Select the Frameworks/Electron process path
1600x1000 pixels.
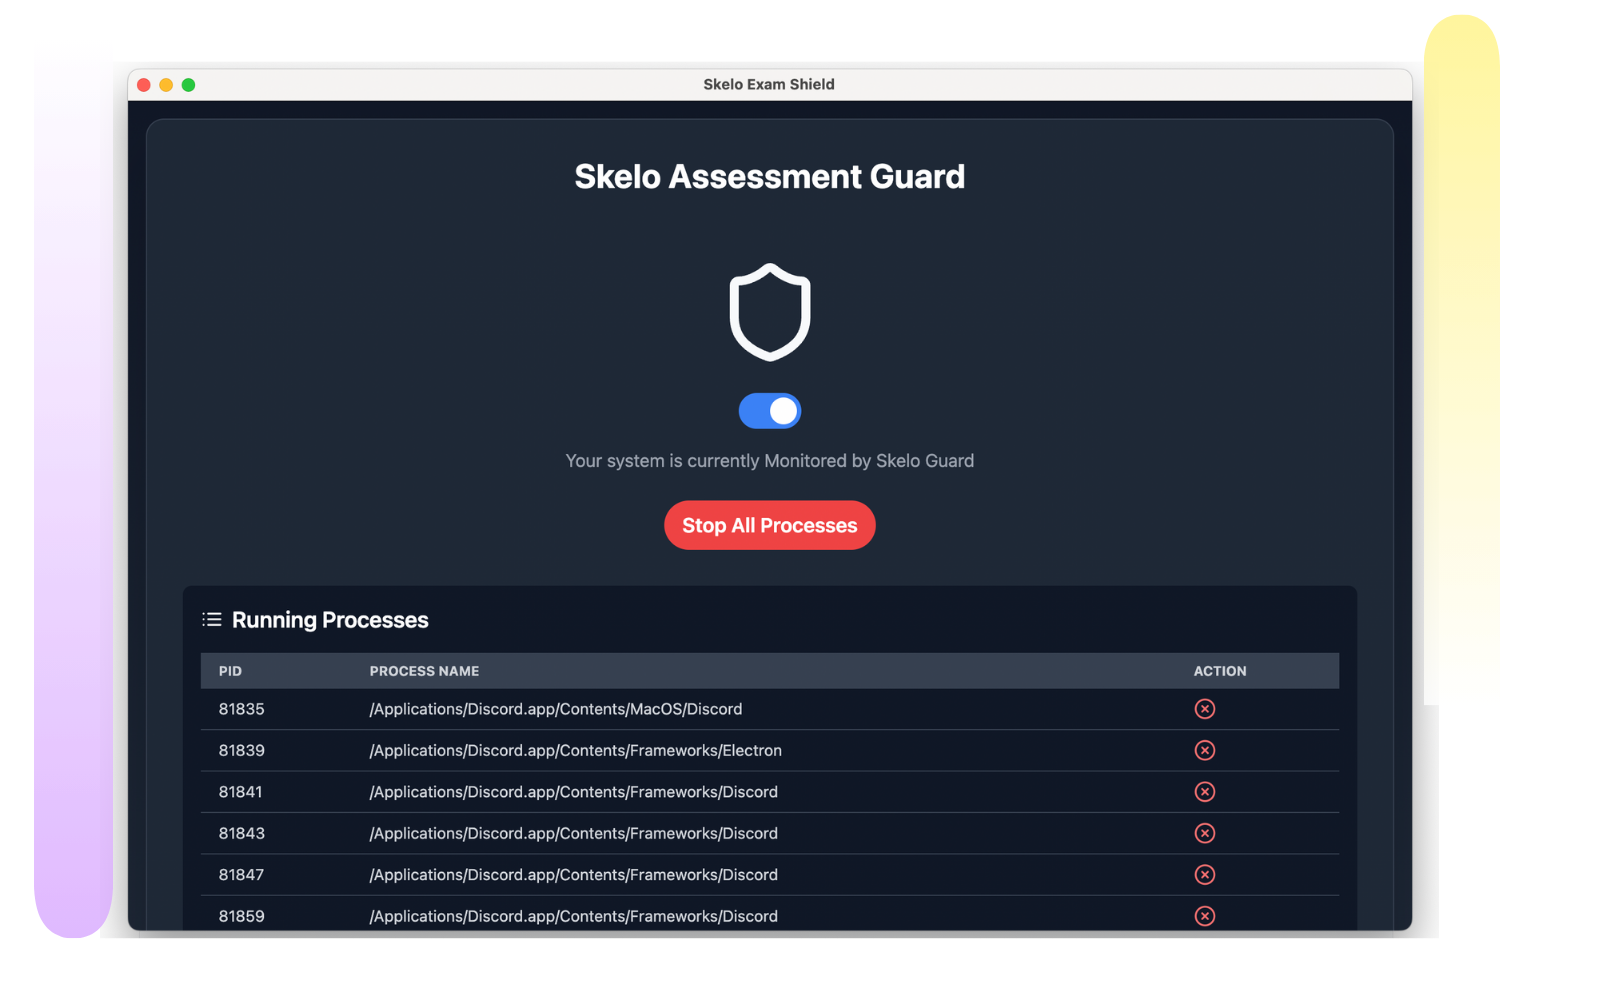coord(575,750)
